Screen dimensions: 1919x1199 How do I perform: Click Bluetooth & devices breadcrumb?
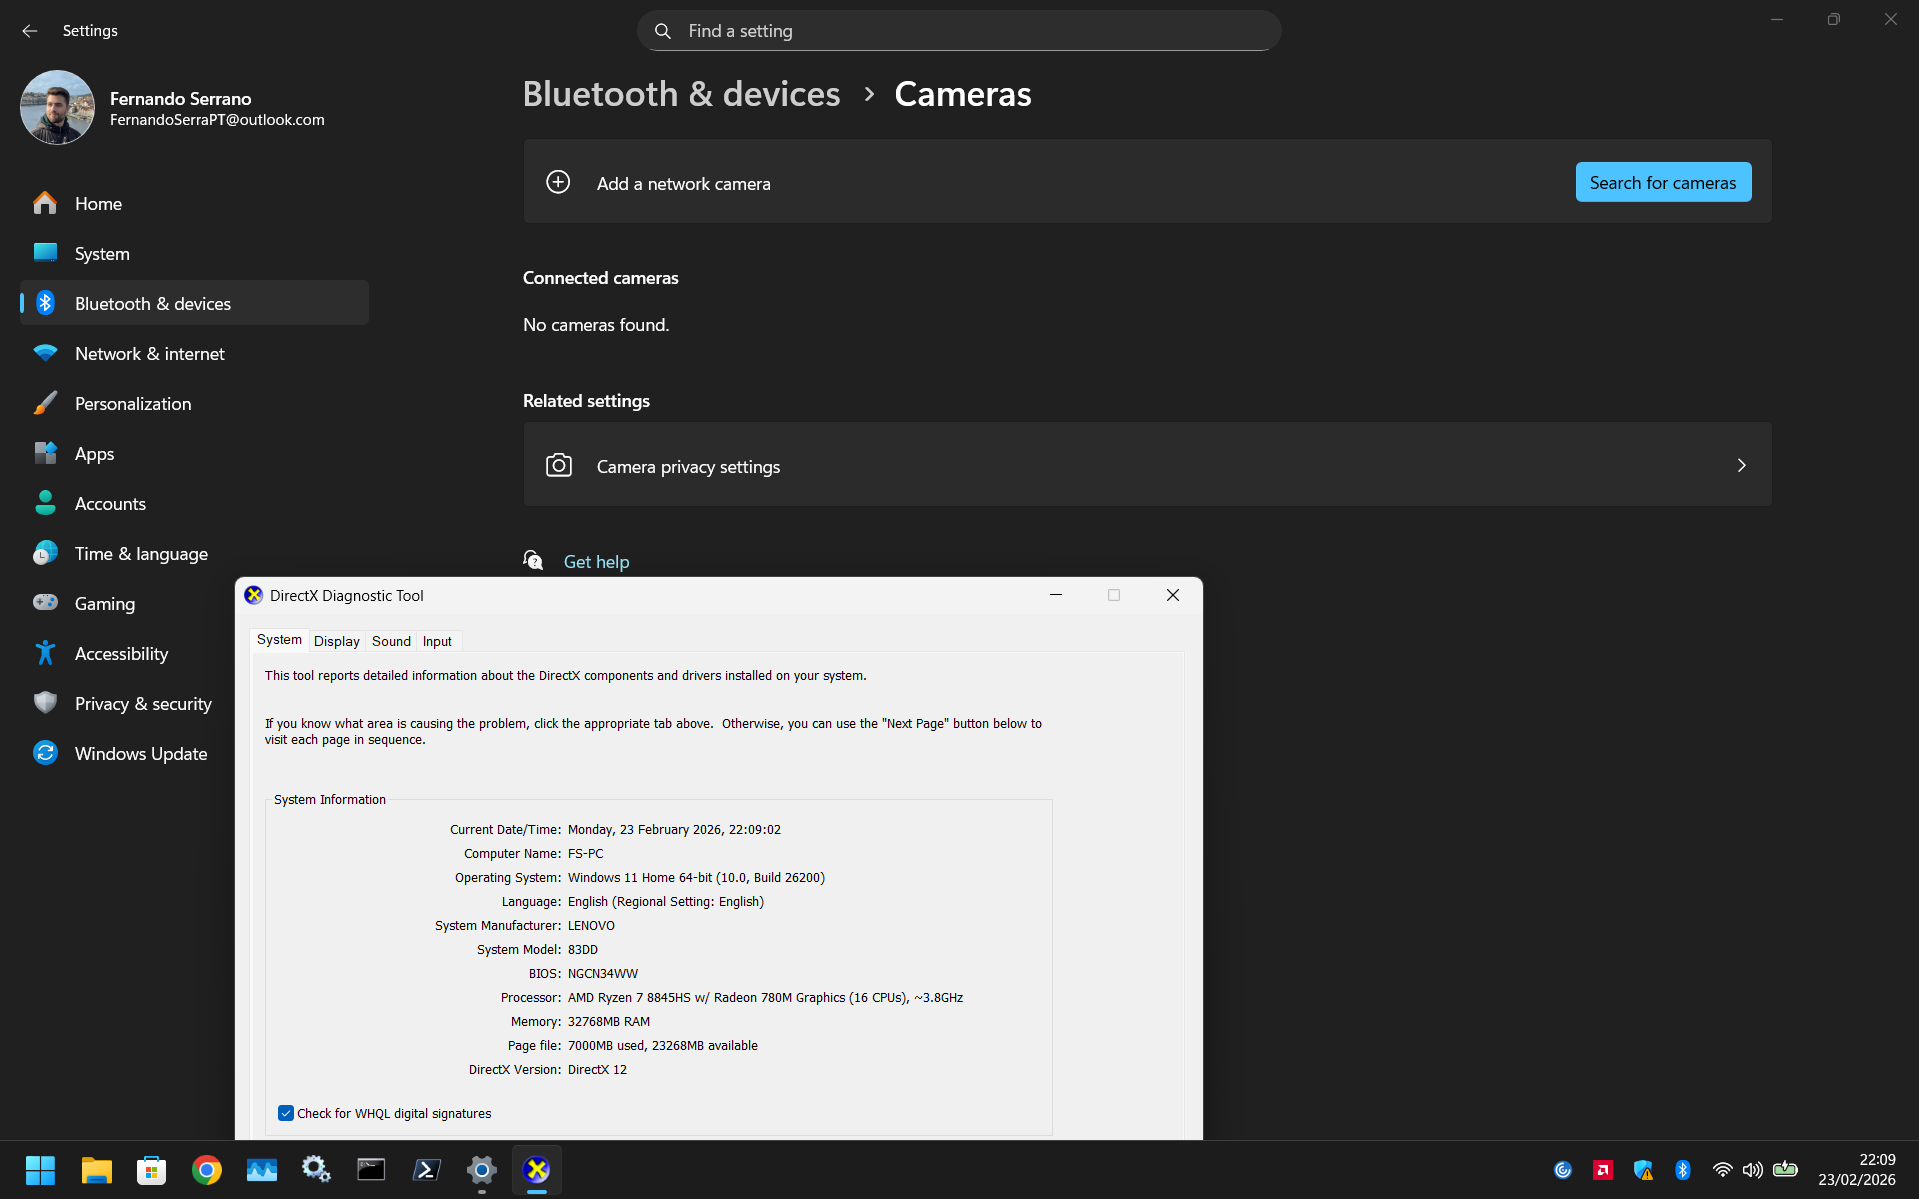coord(681,94)
